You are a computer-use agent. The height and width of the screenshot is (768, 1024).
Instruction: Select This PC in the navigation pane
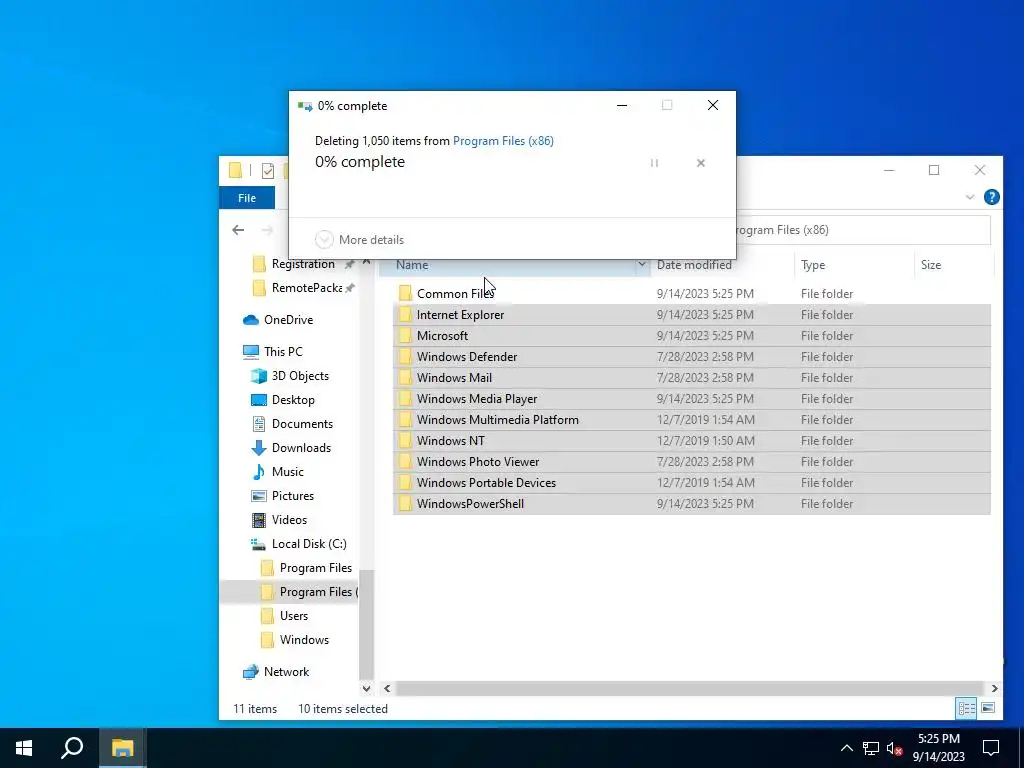tap(283, 352)
